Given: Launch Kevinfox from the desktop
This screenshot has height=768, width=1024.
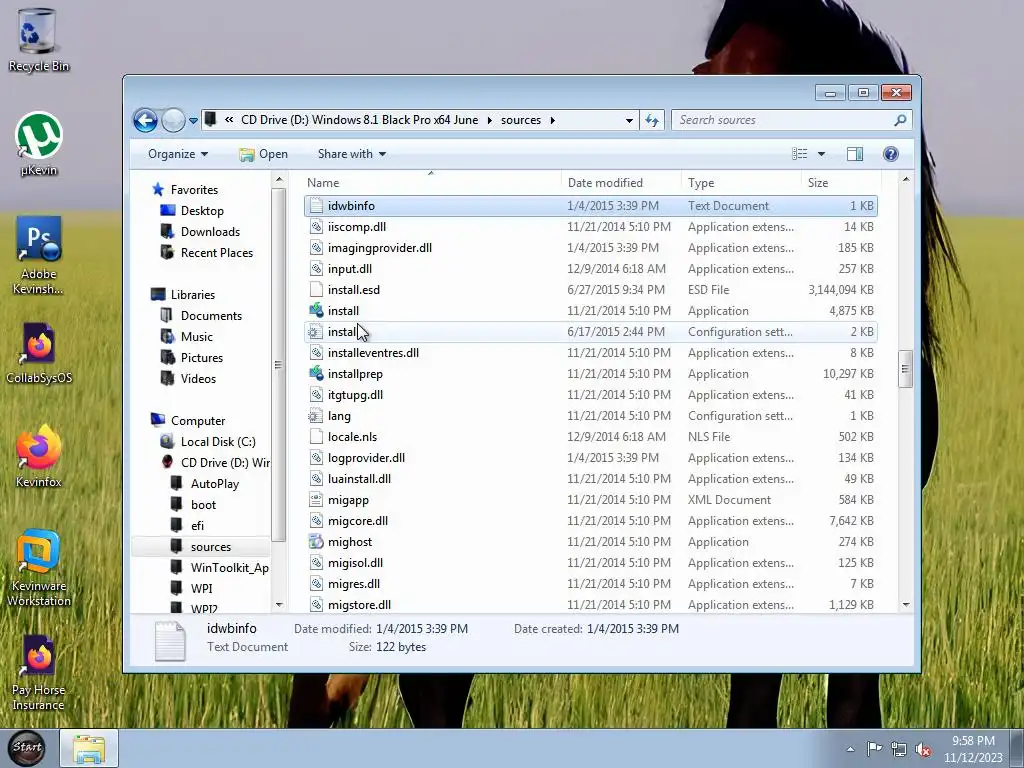Looking at the screenshot, I should (x=39, y=456).
